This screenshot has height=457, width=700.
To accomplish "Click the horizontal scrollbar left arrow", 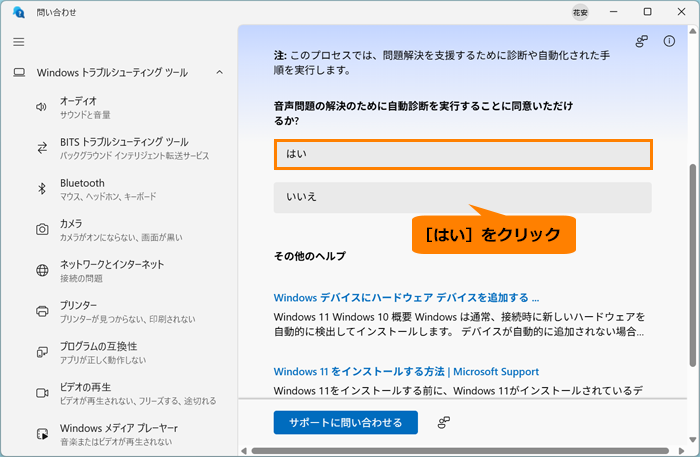I will 243,451.
